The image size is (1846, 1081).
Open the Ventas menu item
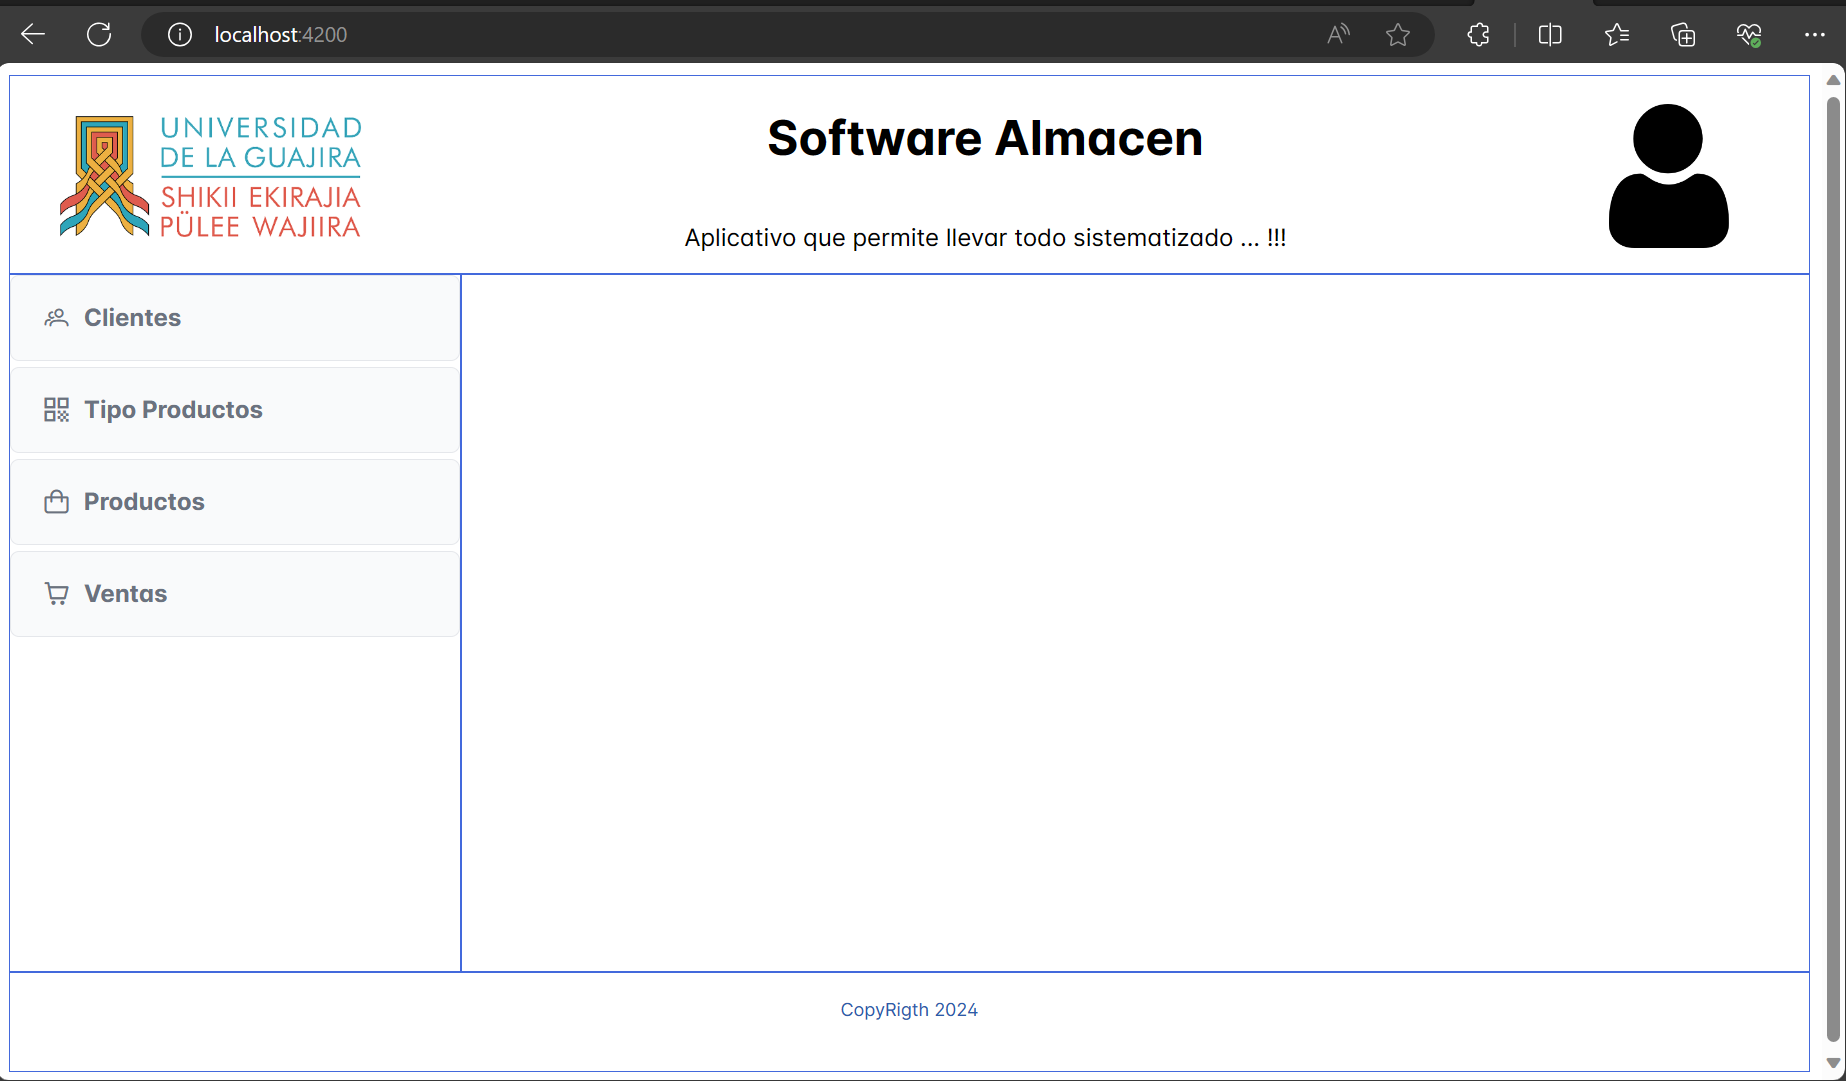[235, 594]
